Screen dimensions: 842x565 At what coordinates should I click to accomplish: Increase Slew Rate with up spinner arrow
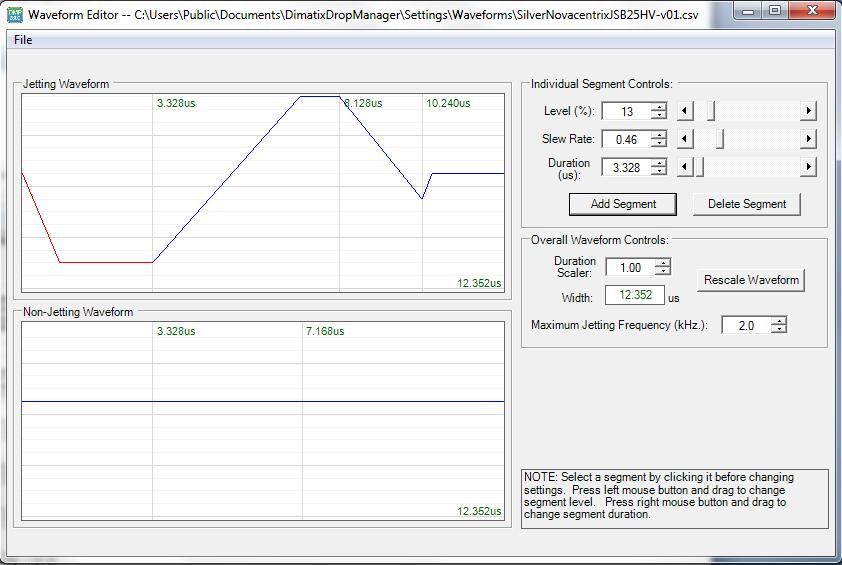click(x=659, y=135)
